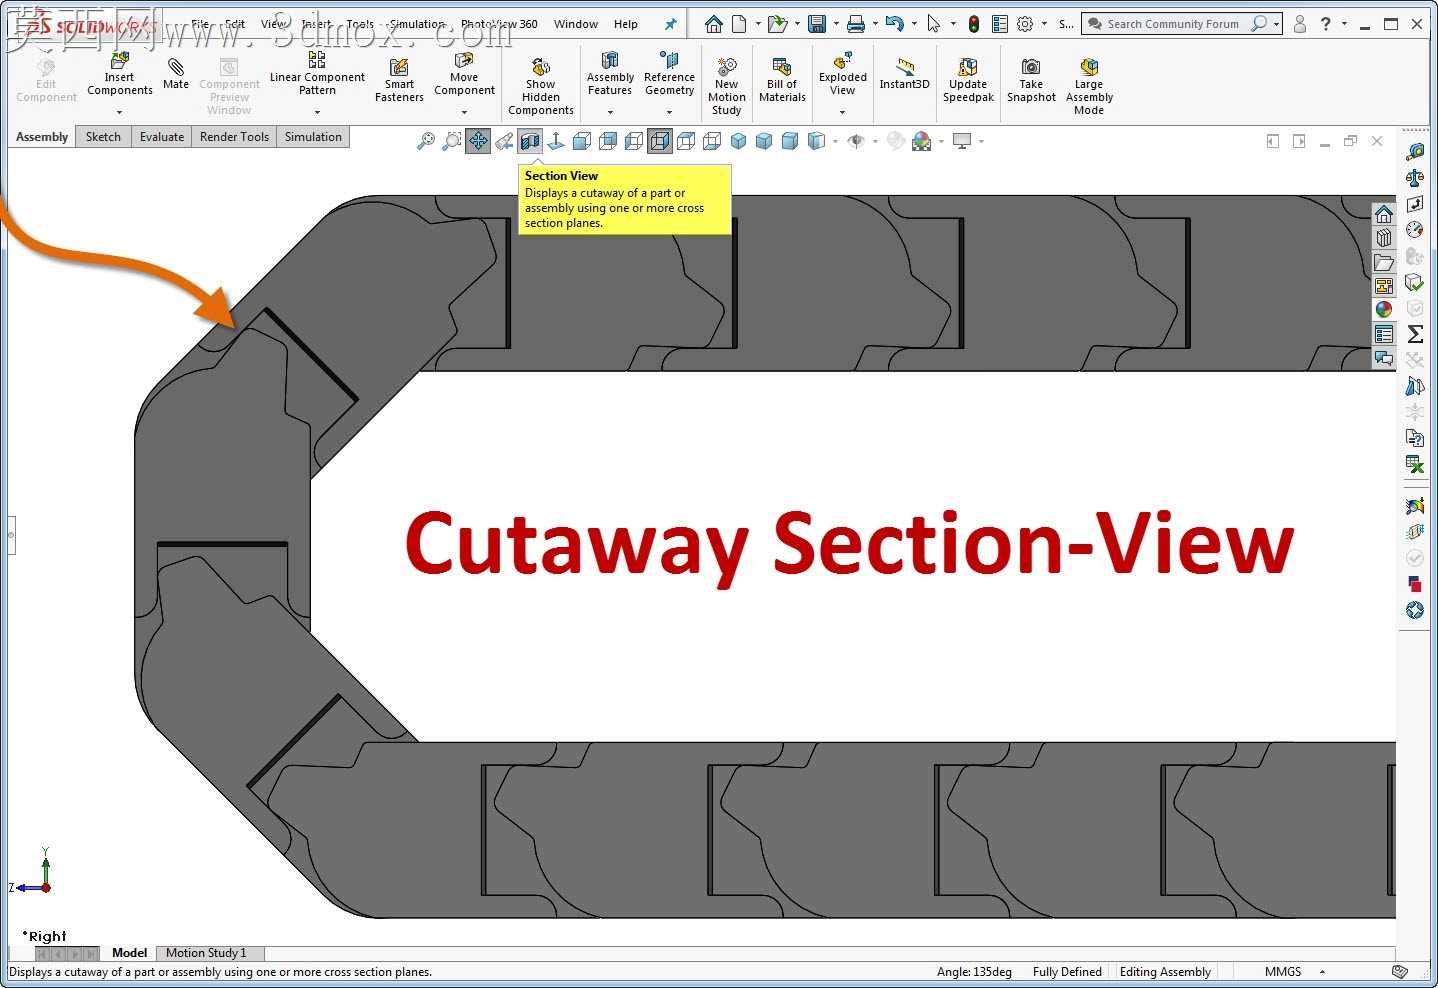
Task: Click 'Fully Defined' in status bar
Action: [x=1067, y=972]
